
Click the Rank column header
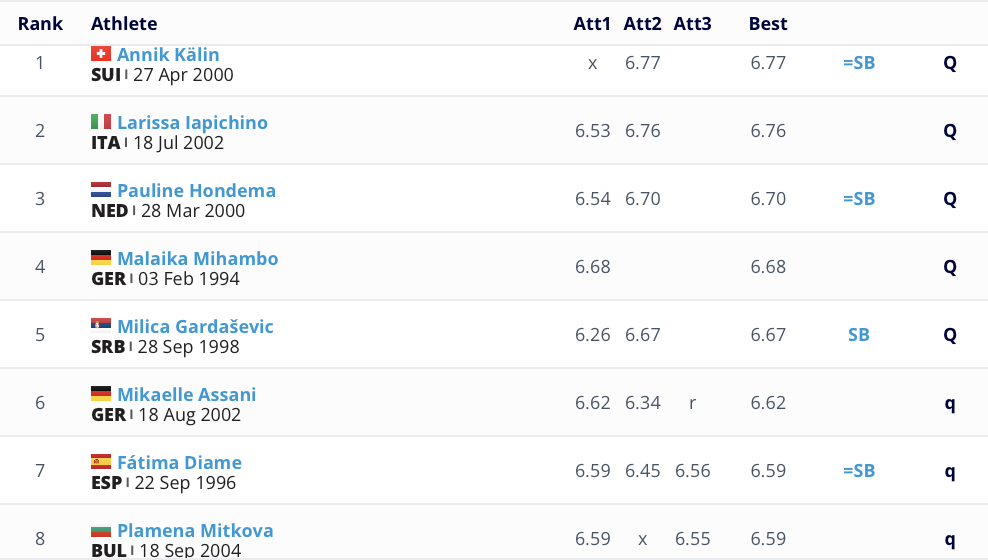point(40,24)
